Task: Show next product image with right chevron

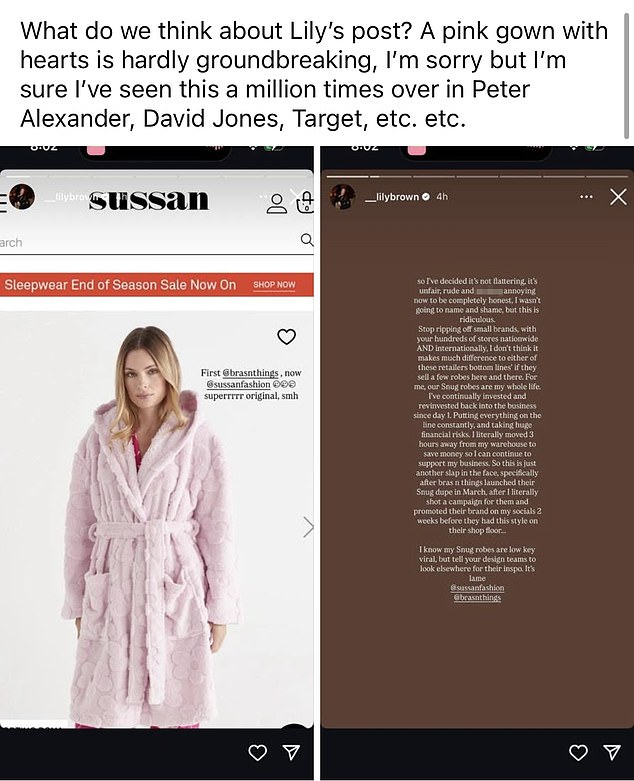Action: tap(308, 527)
